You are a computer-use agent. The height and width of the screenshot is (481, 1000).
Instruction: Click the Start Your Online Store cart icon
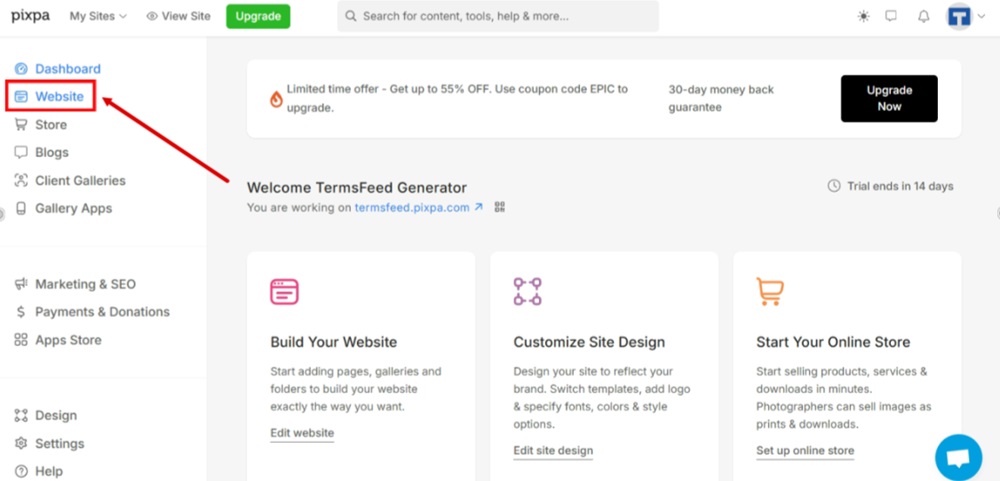tap(770, 292)
